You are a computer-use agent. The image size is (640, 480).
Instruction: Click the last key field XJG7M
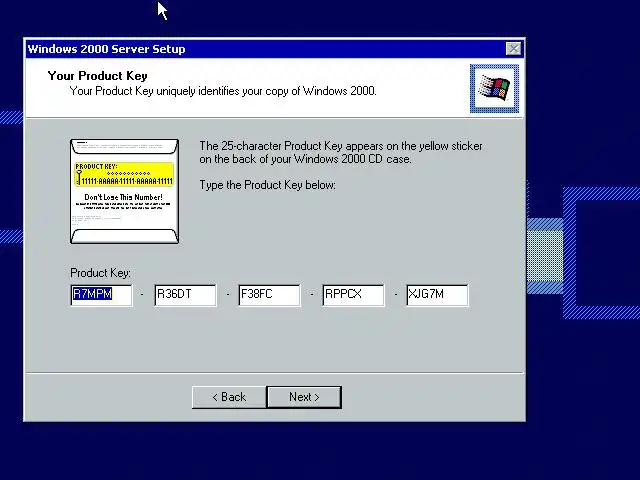(x=438, y=295)
